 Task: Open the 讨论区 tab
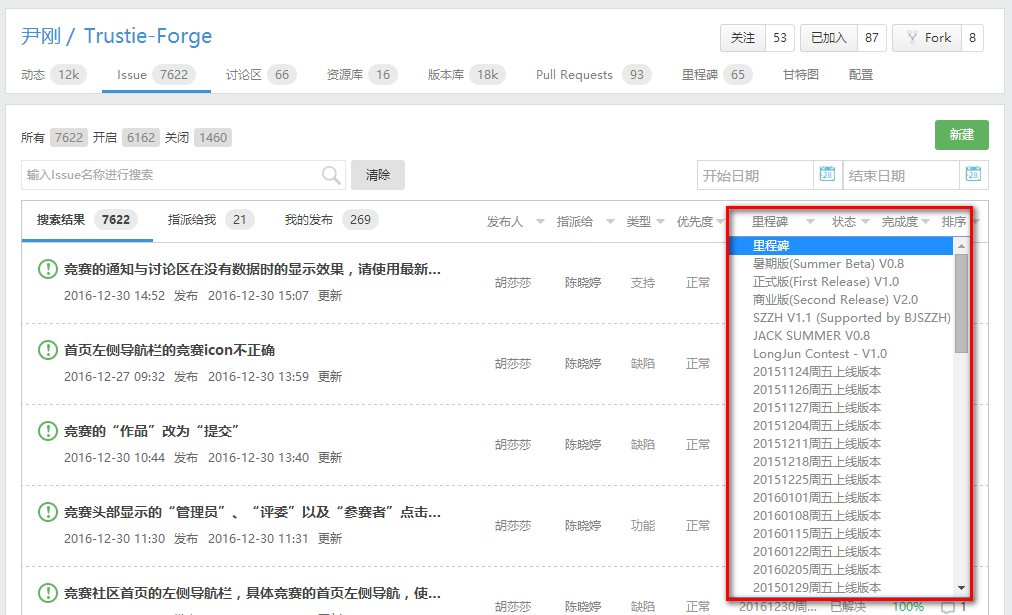pyautogui.click(x=261, y=75)
